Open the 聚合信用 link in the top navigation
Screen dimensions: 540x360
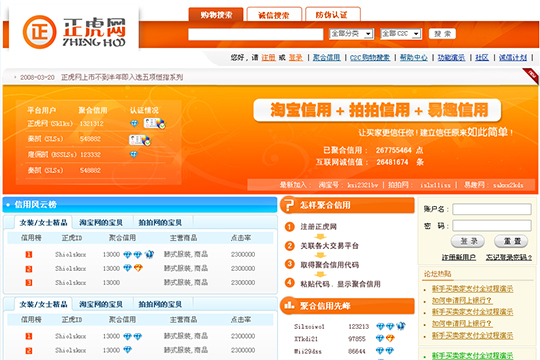pyautogui.click(x=326, y=58)
